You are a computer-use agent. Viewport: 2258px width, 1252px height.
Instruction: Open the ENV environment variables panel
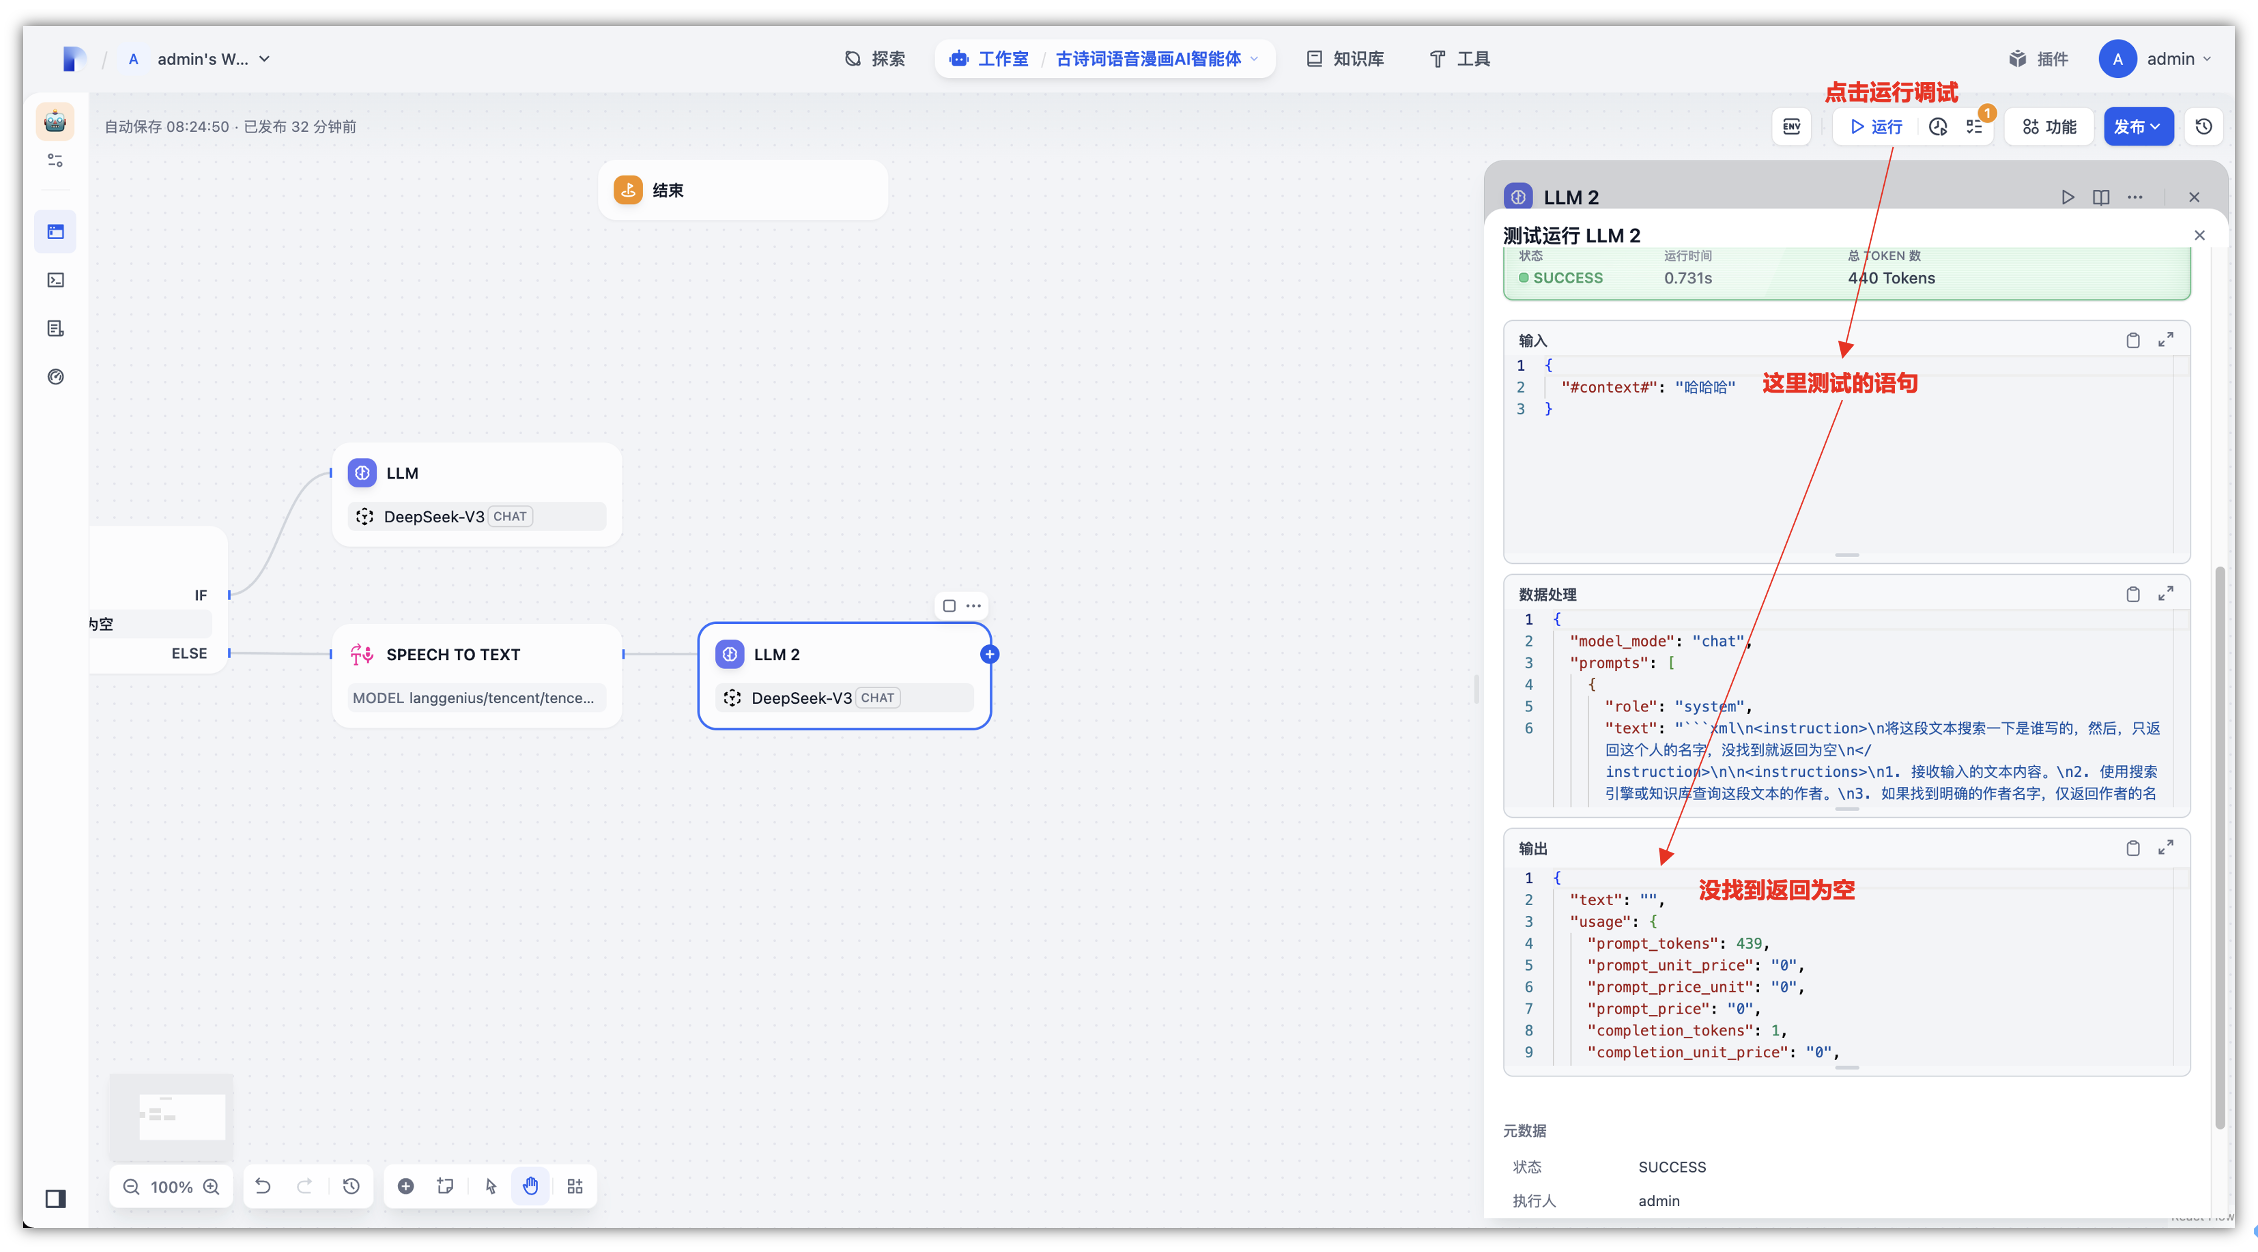point(1791,127)
